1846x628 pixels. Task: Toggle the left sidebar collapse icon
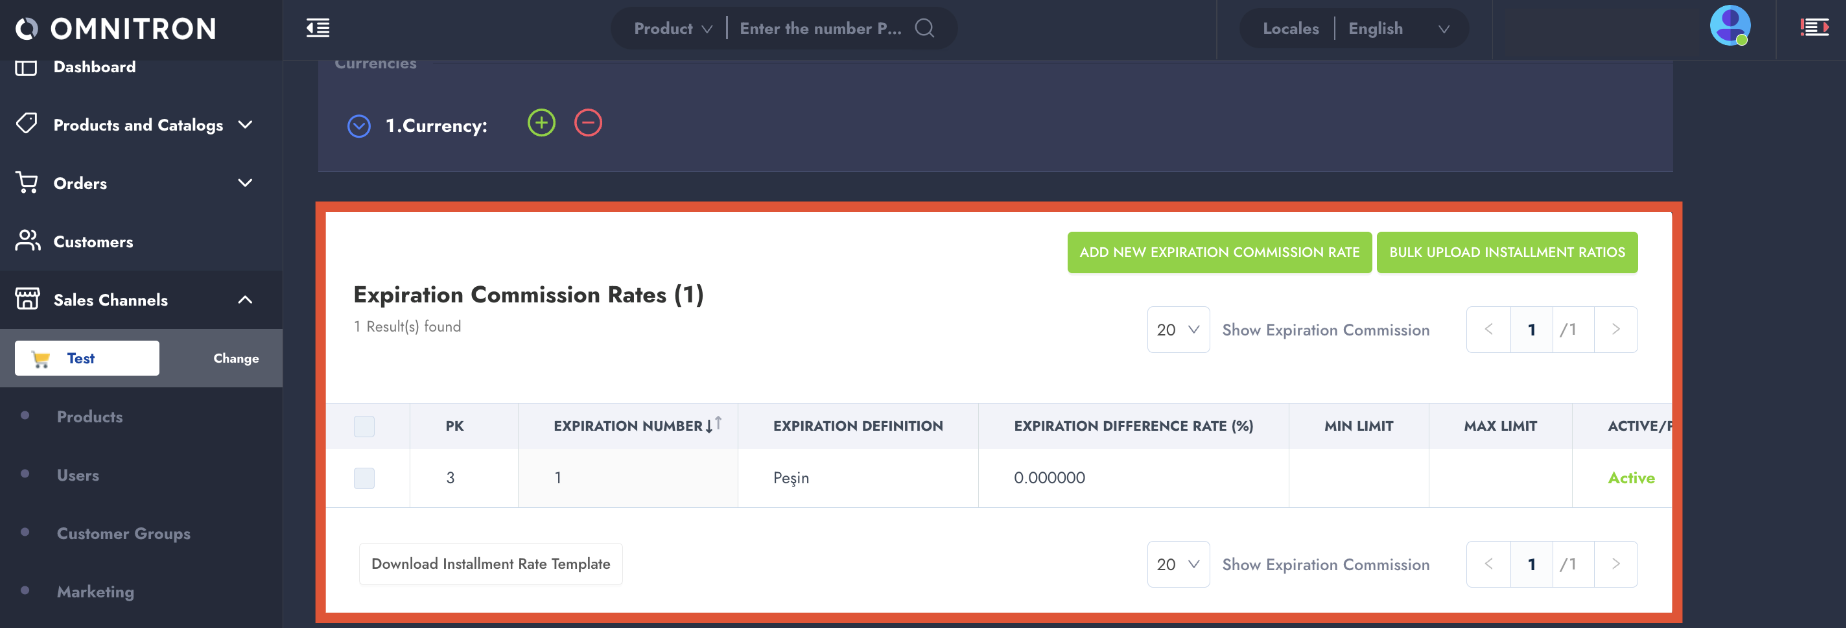tap(318, 28)
